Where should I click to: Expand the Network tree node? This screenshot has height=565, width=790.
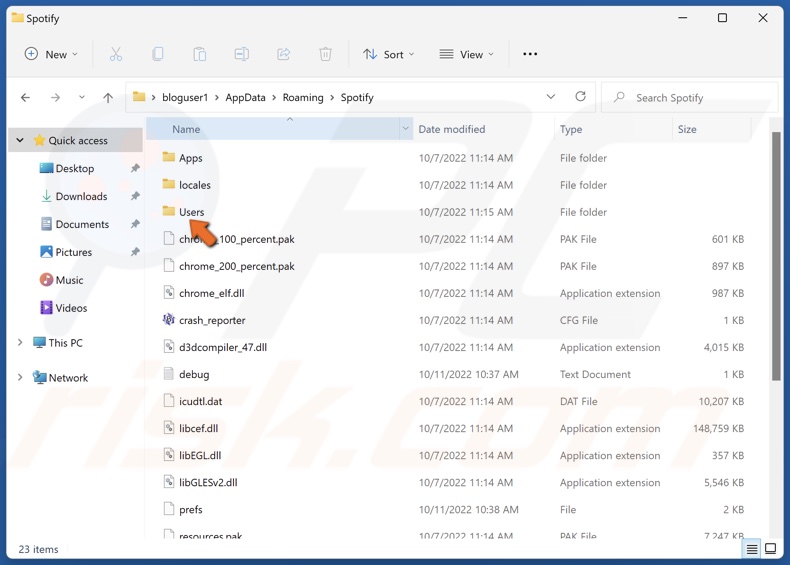pos(20,377)
